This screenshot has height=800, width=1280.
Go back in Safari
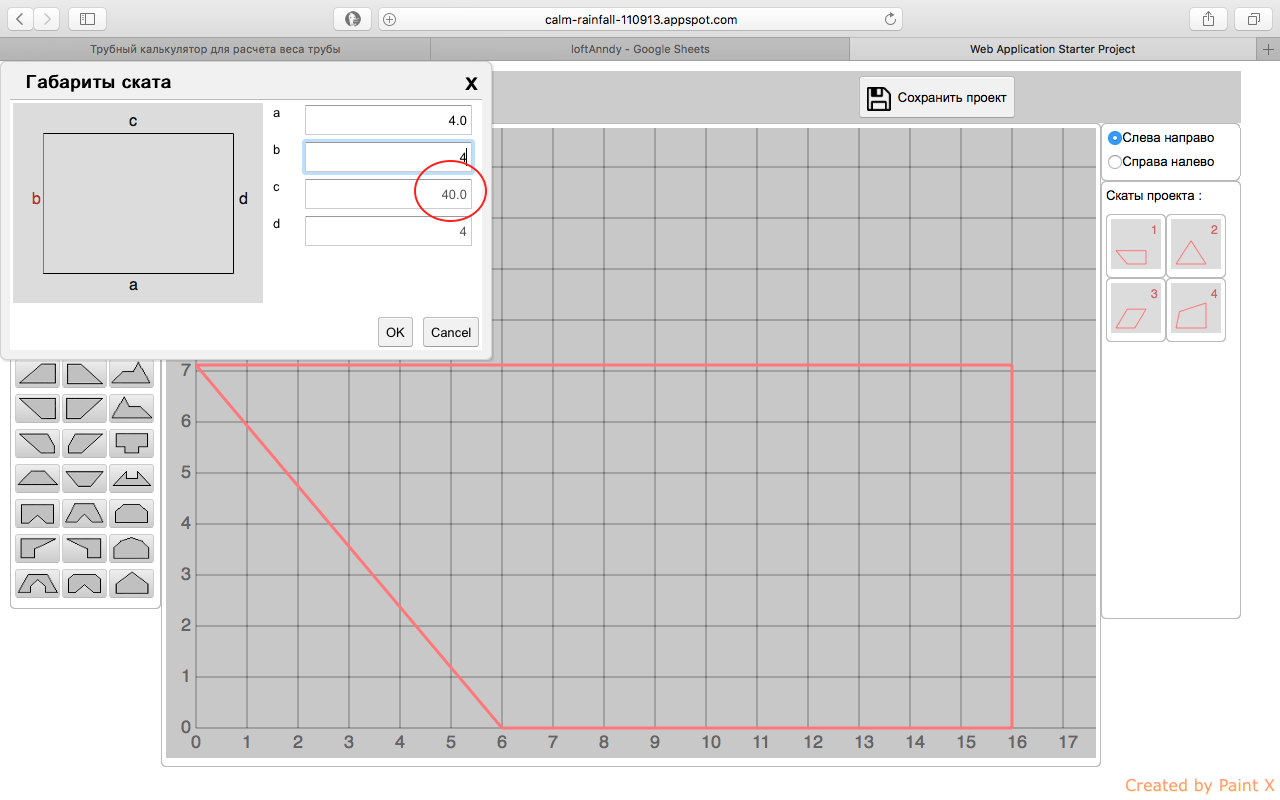click(x=20, y=18)
